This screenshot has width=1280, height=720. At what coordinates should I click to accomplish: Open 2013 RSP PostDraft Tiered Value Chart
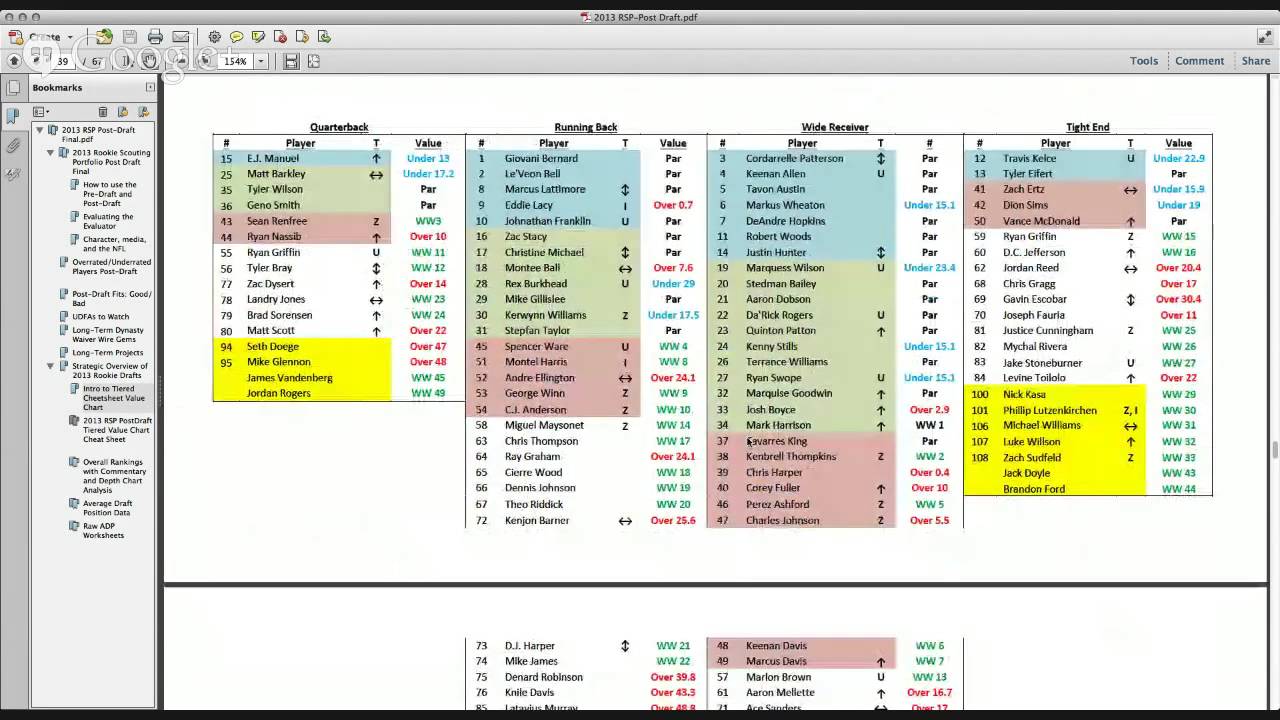point(117,430)
